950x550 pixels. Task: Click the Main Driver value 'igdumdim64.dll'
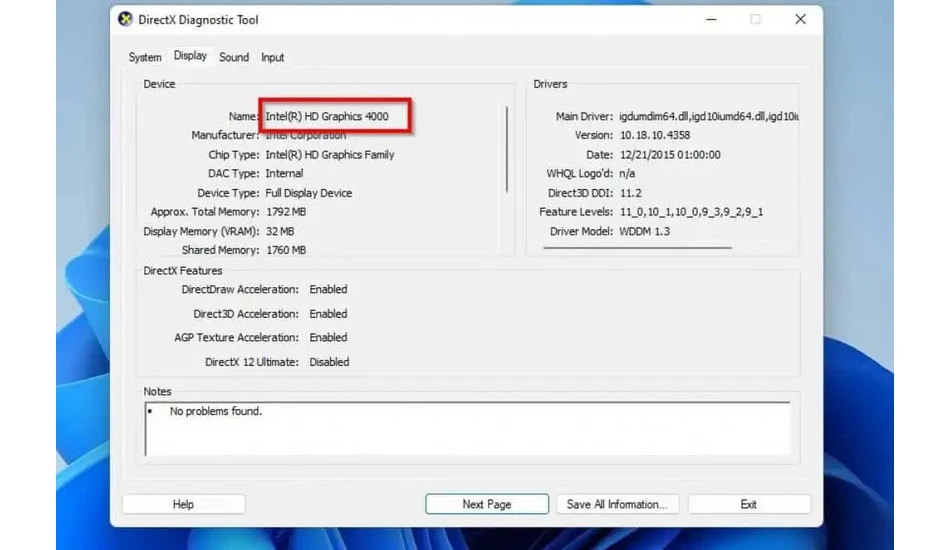click(x=654, y=116)
